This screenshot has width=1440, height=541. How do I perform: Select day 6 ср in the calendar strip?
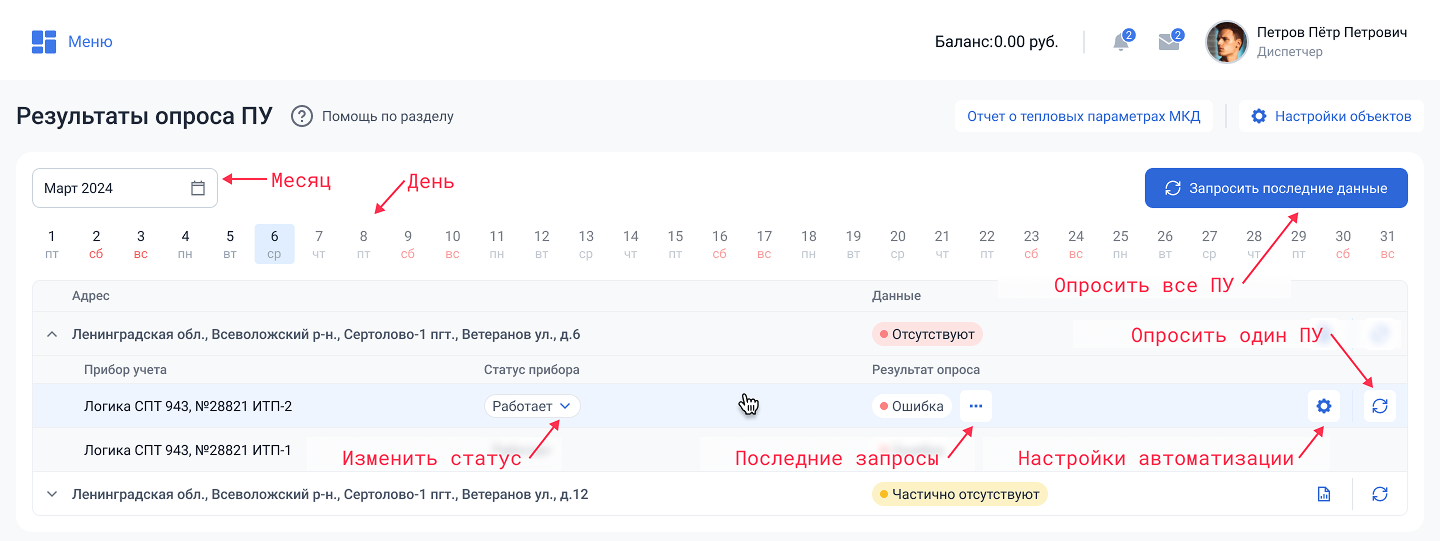click(274, 244)
